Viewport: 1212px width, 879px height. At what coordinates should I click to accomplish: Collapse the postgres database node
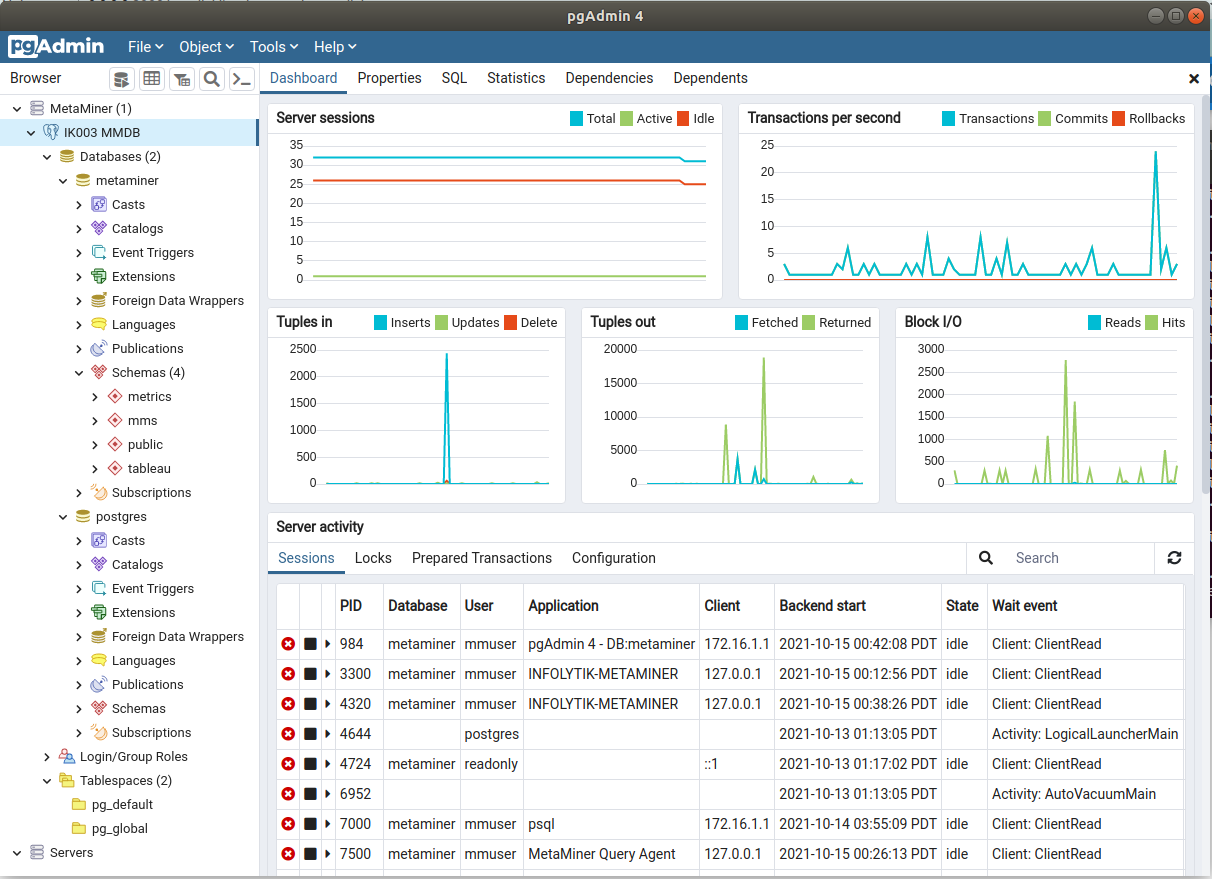tap(63, 517)
